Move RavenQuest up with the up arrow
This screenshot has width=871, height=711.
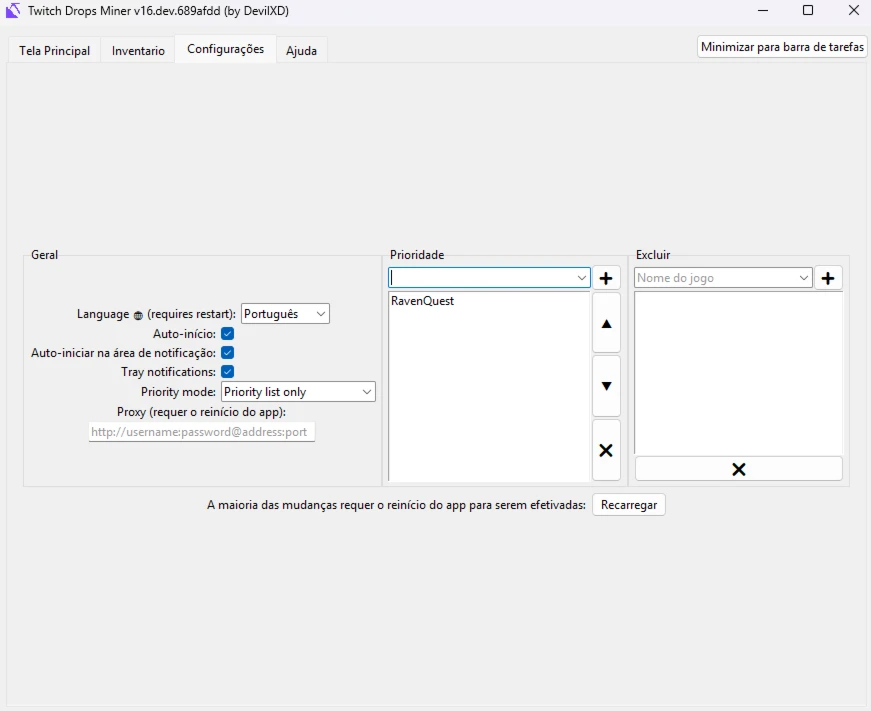606,323
